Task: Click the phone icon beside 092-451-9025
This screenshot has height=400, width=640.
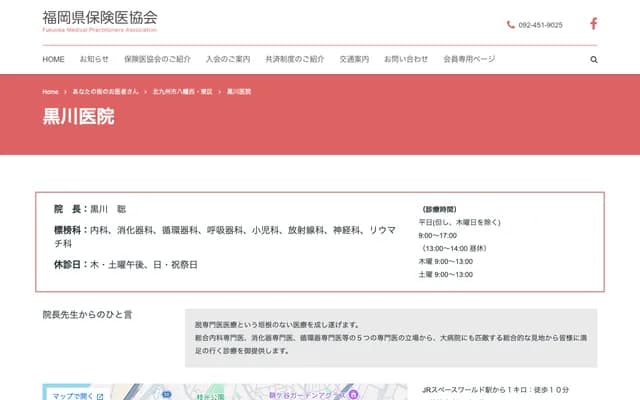Action: tap(511, 25)
